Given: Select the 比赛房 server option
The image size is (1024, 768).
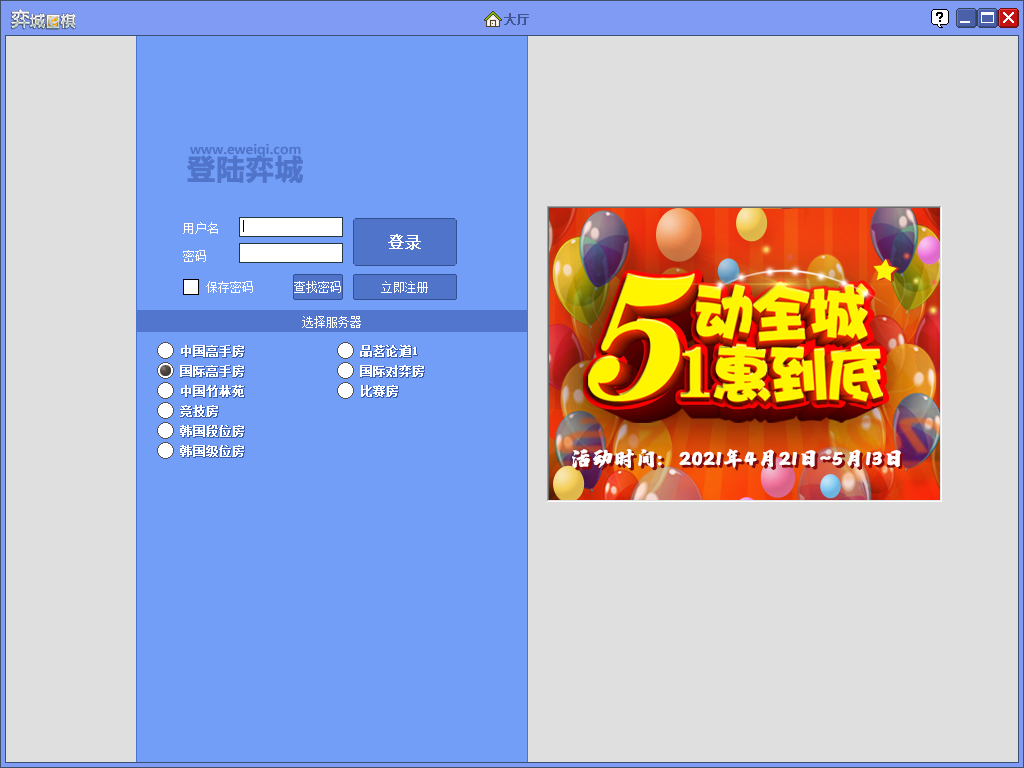Looking at the screenshot, I should click(x=346, y=391).
